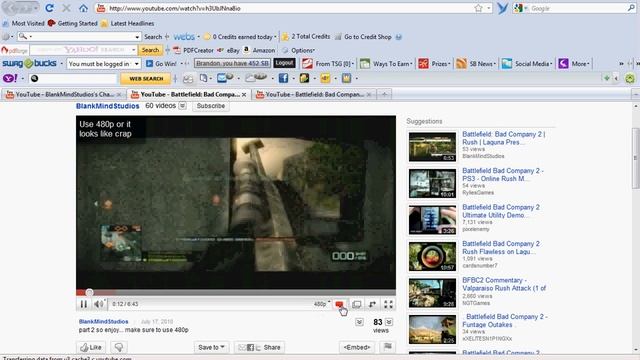Viewport: 640px width, 360px height.
Task: Click the Yahoo toolbar Facebook icon
Action: 283,78
